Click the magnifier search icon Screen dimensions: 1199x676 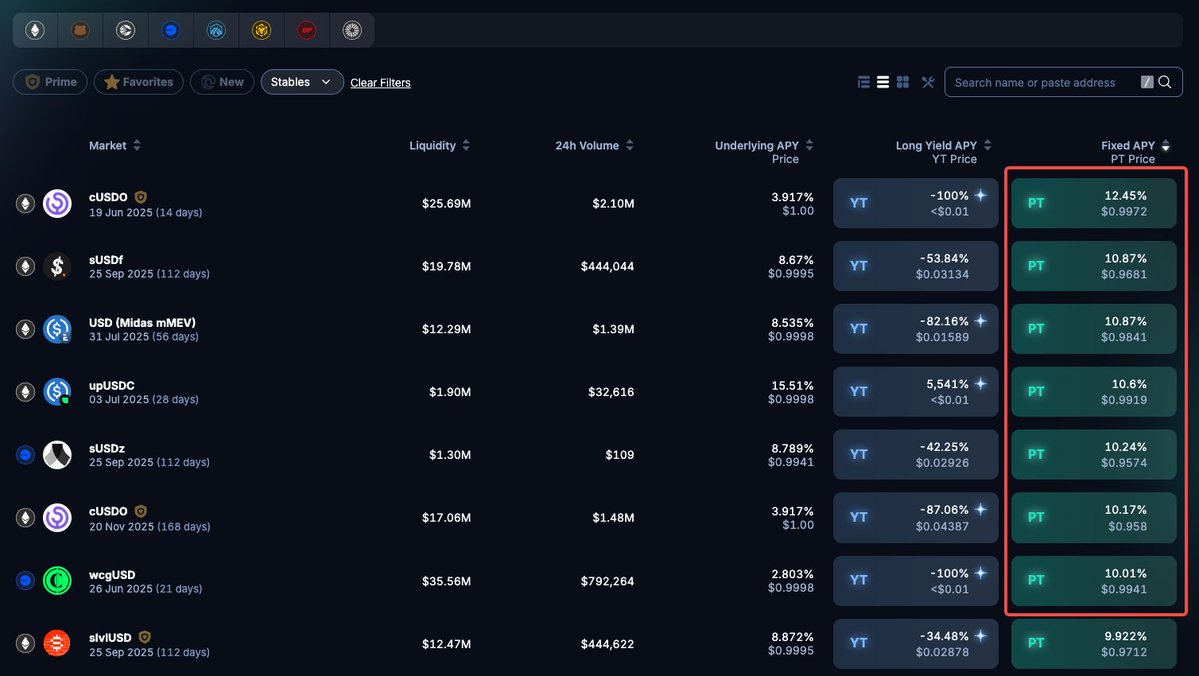pos(1165,82)
